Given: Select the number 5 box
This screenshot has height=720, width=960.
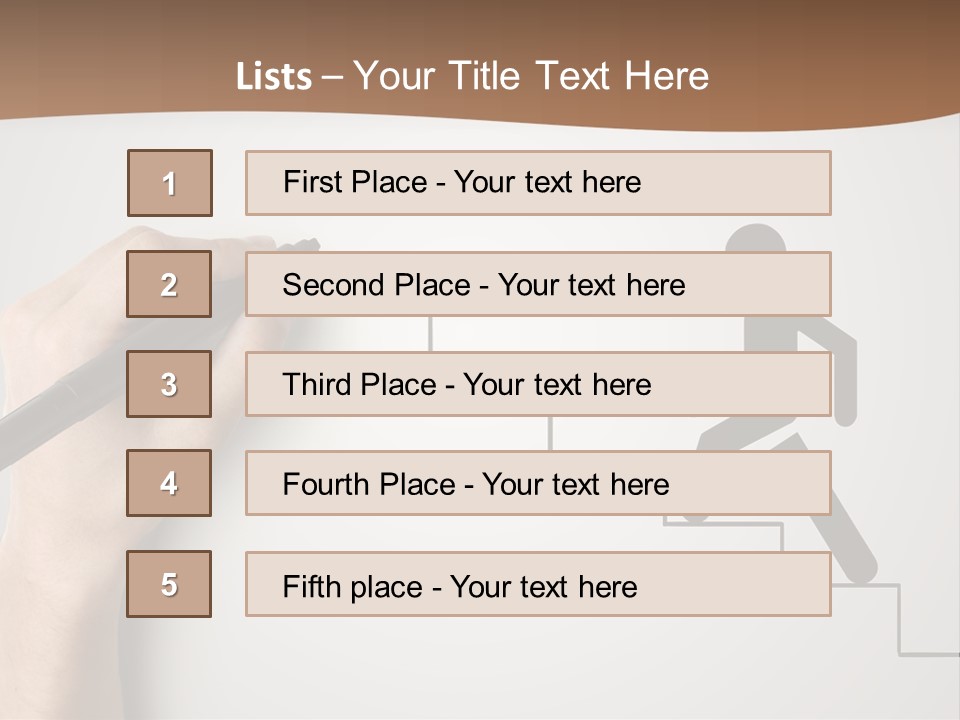Looking at the screenshot, I should [169, 584].
